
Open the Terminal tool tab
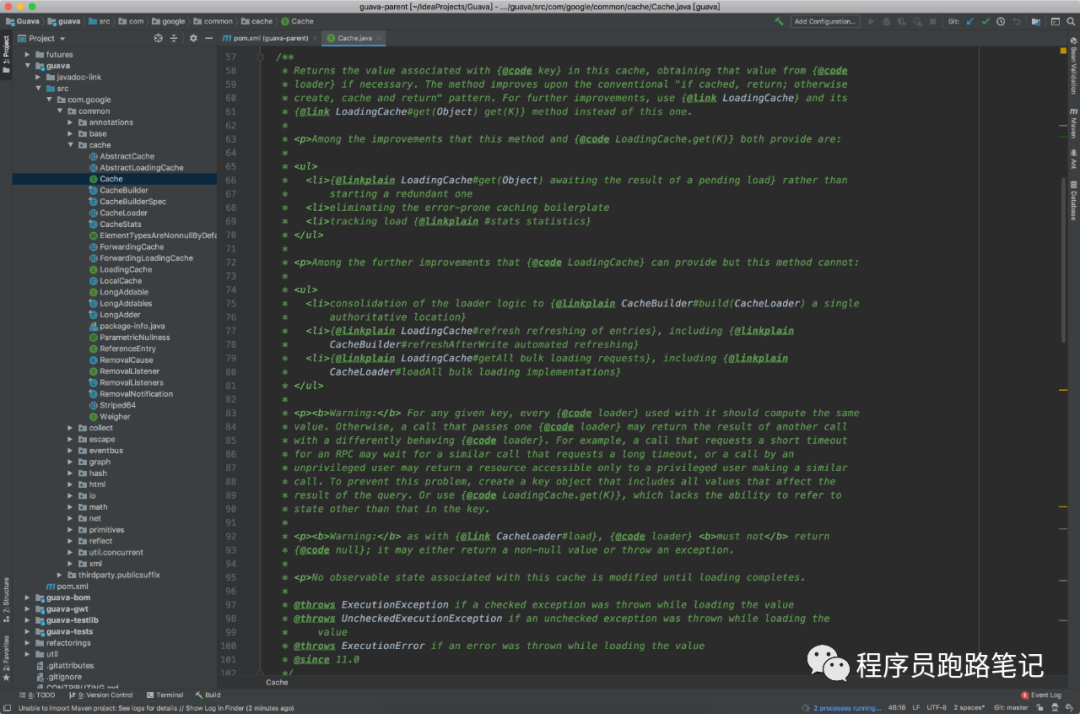165,695
